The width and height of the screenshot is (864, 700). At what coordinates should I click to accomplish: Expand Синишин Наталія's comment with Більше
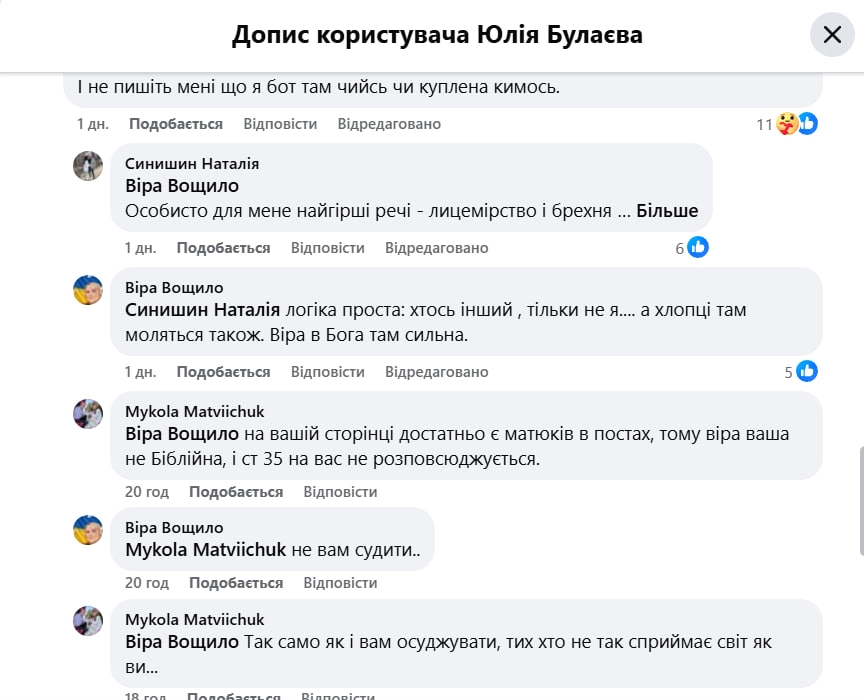point(667,211)
